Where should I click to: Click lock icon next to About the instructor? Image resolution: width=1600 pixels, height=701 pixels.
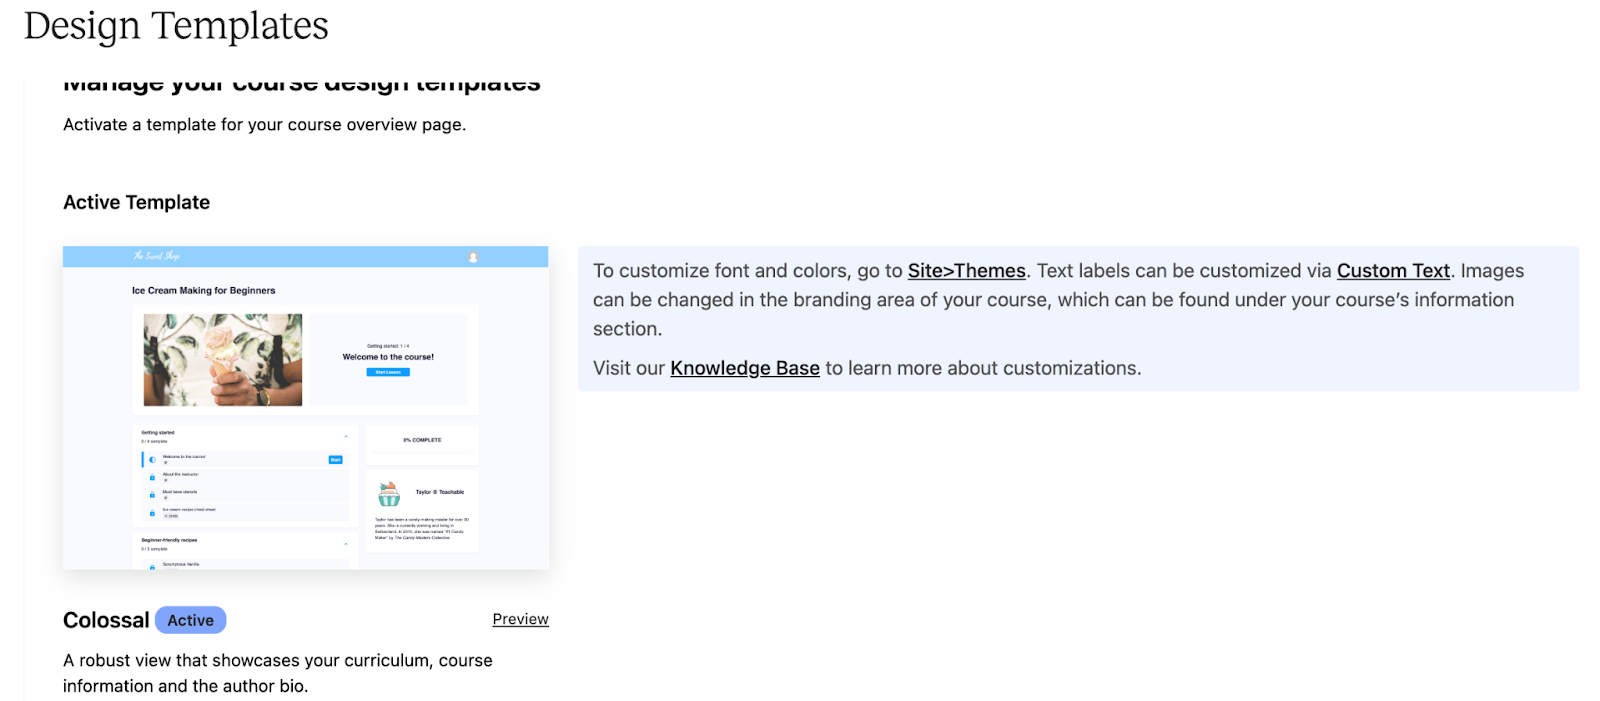click(x=153, y=478)
